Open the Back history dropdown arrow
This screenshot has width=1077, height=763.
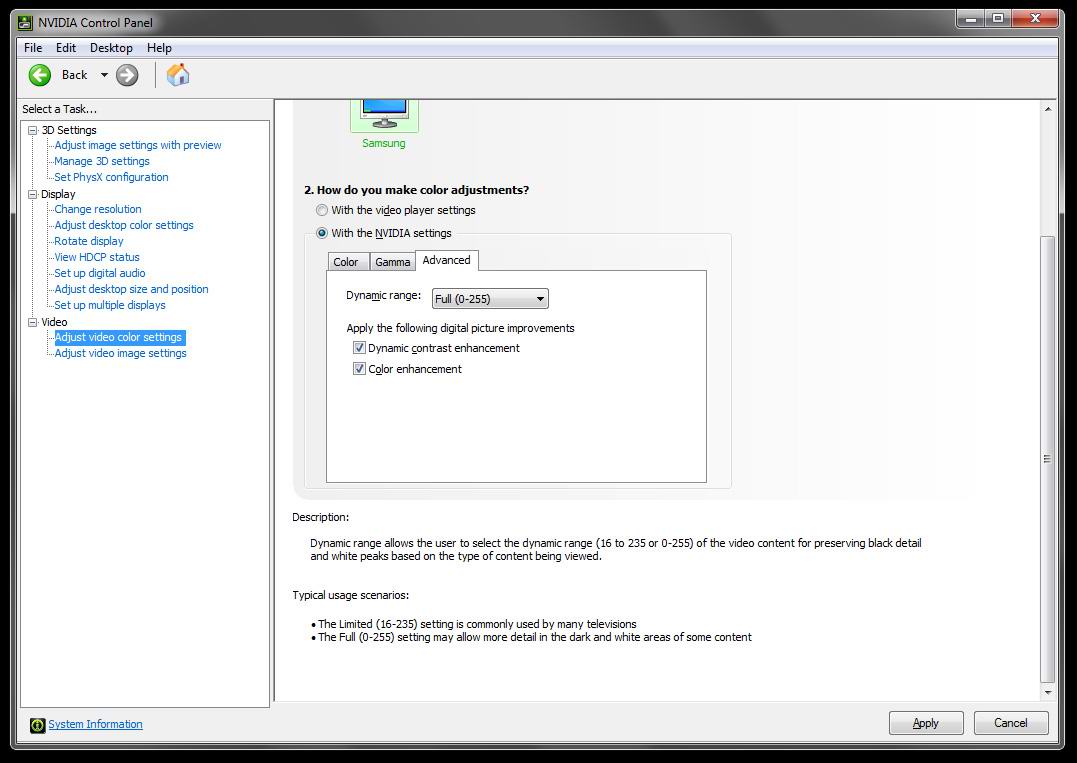[x=103, y=75]
